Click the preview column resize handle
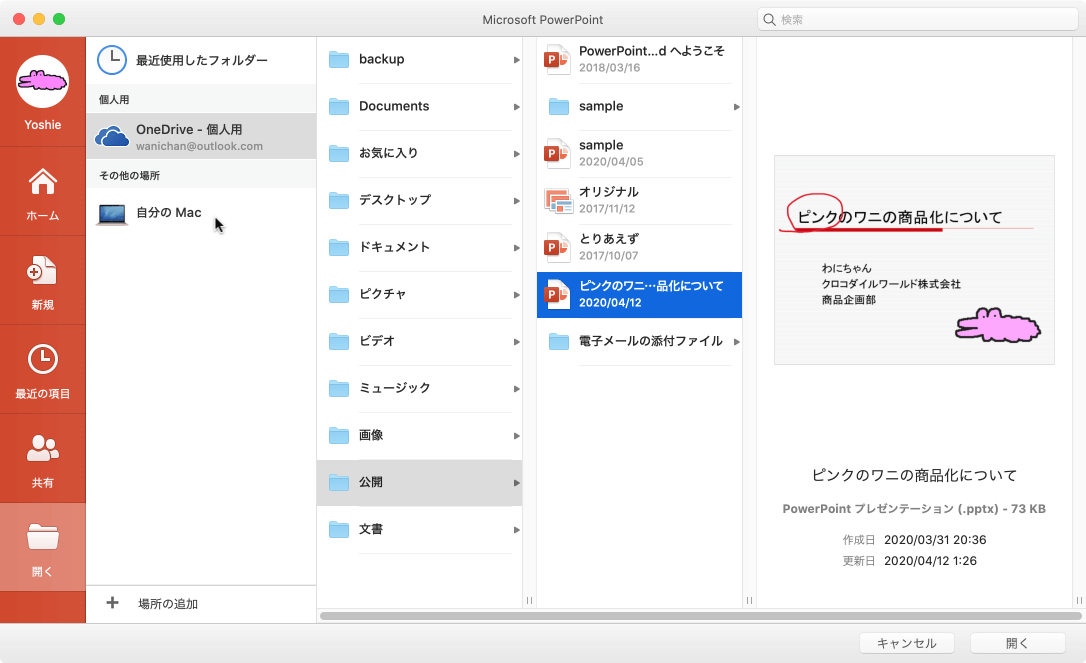This screenshot has height=663, width=1086. click(1079, 601)
